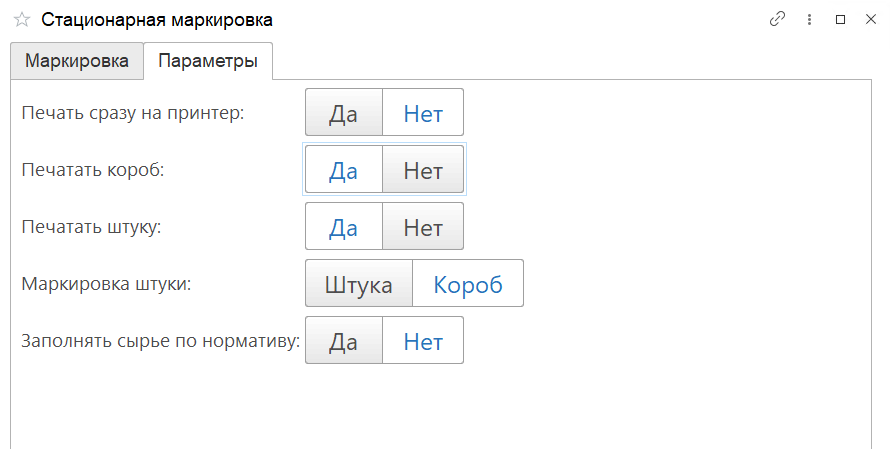Set Печать сразу на принтер to Да

pyautogui.click(x=344, y=113)
